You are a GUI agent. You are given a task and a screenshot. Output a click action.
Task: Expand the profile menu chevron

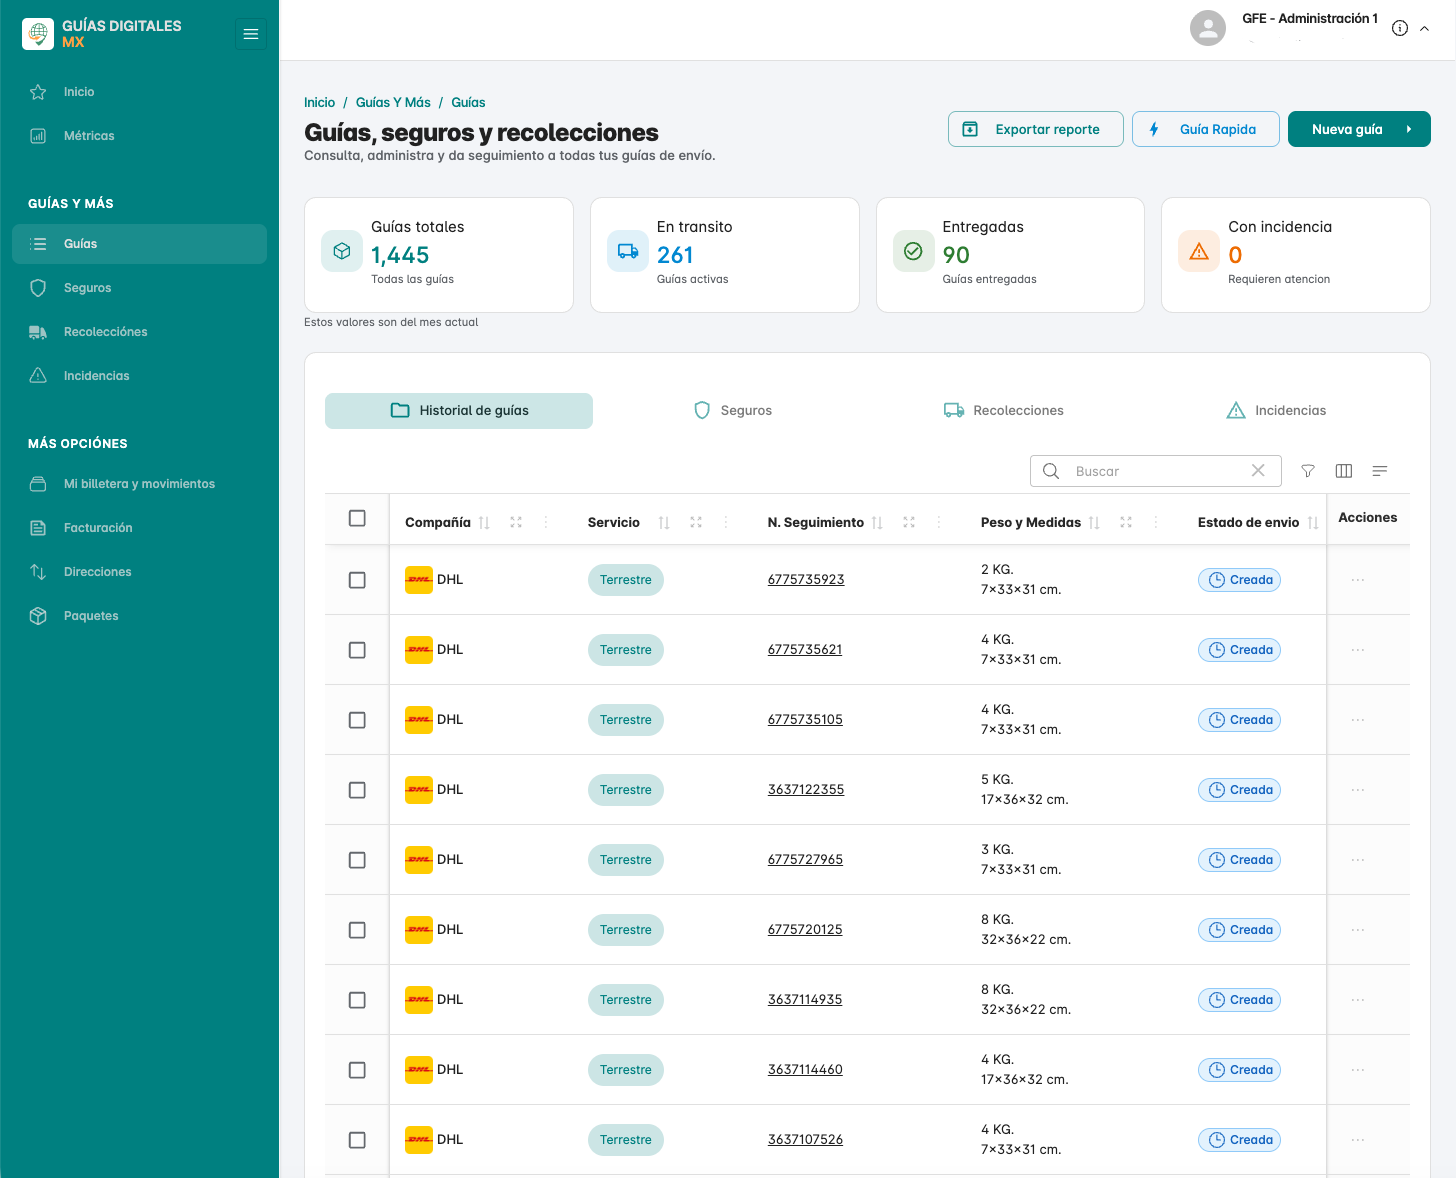click(x=1424, y=28)
